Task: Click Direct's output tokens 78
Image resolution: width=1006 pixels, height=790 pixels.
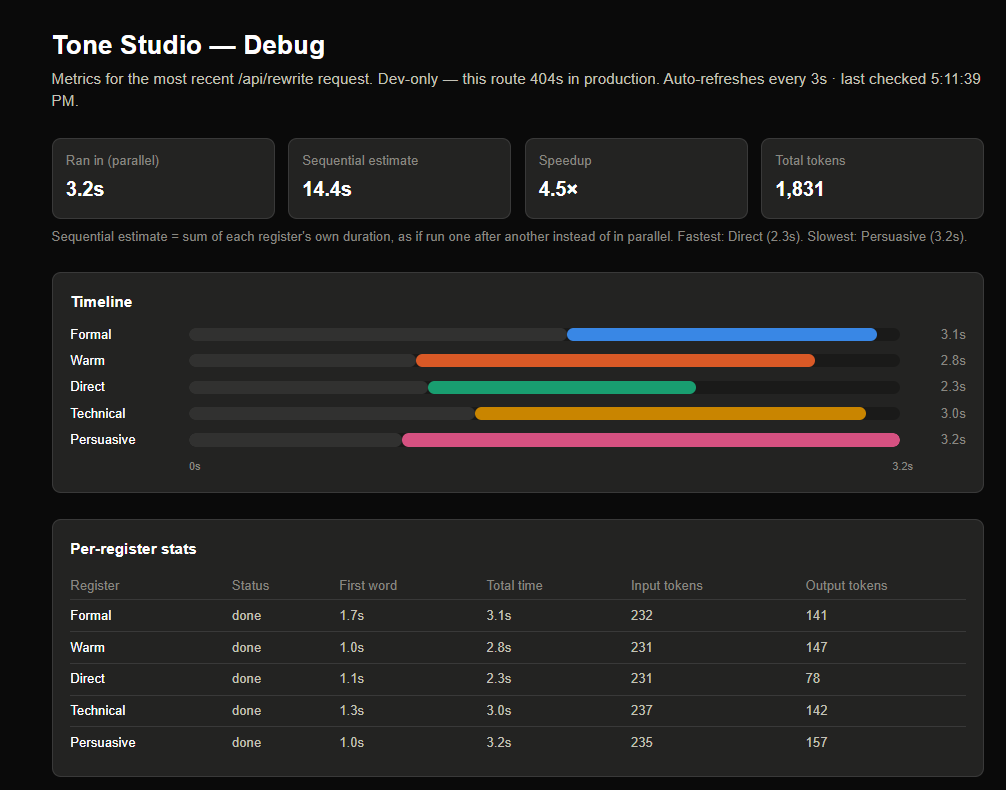Action: pos(813,678)
